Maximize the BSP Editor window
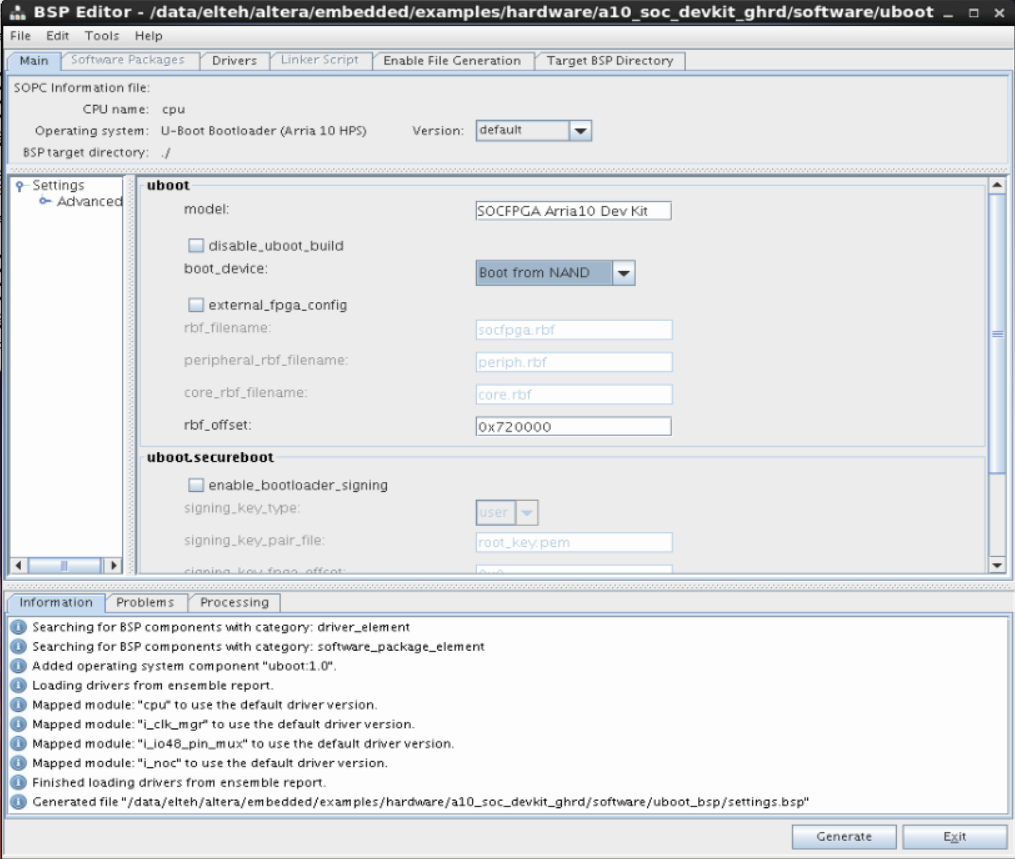 click(974, 13)
